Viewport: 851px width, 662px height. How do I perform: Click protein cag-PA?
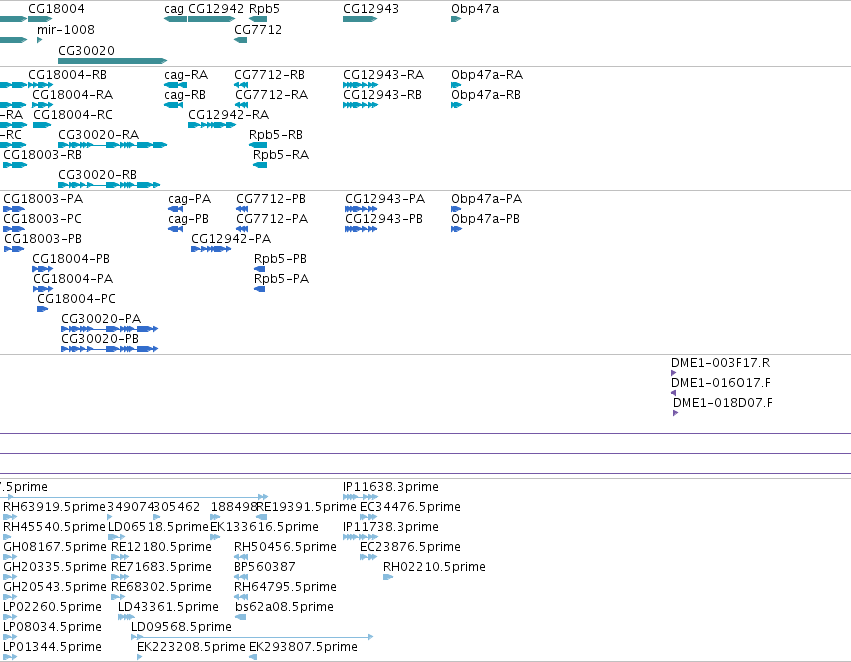(189, 199)
